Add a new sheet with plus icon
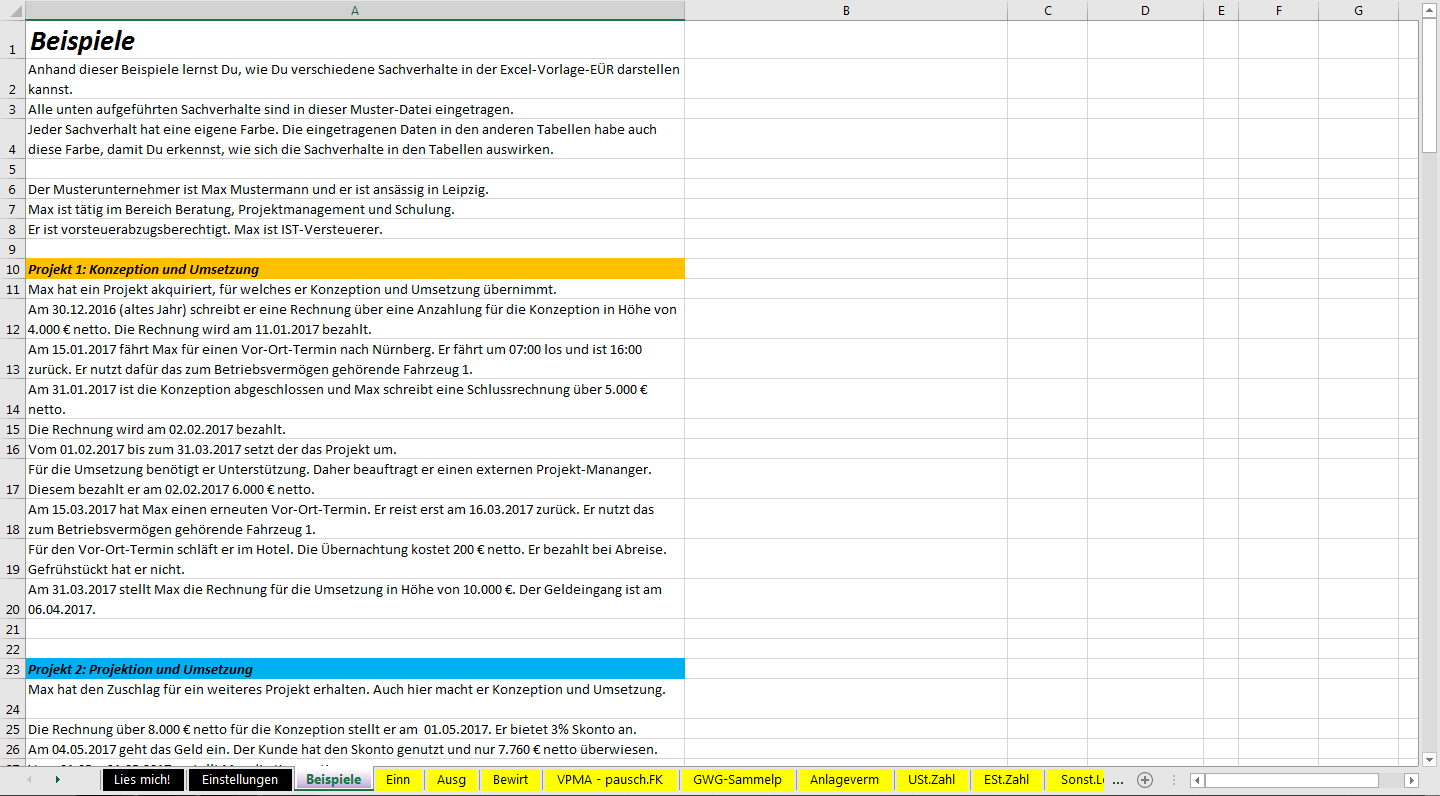Screen dimensions: 1440x796 pyautogui.click(x=1145, y=780)
